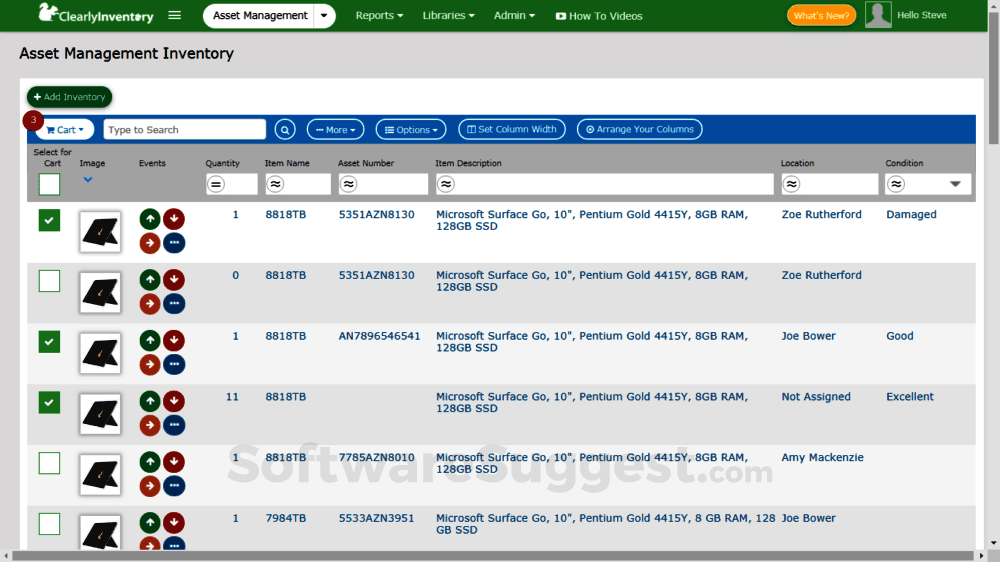The image size is (1000, 562).
Task: Uncheck the cart checkbox for the Damaged row
Action: (49, 220)
